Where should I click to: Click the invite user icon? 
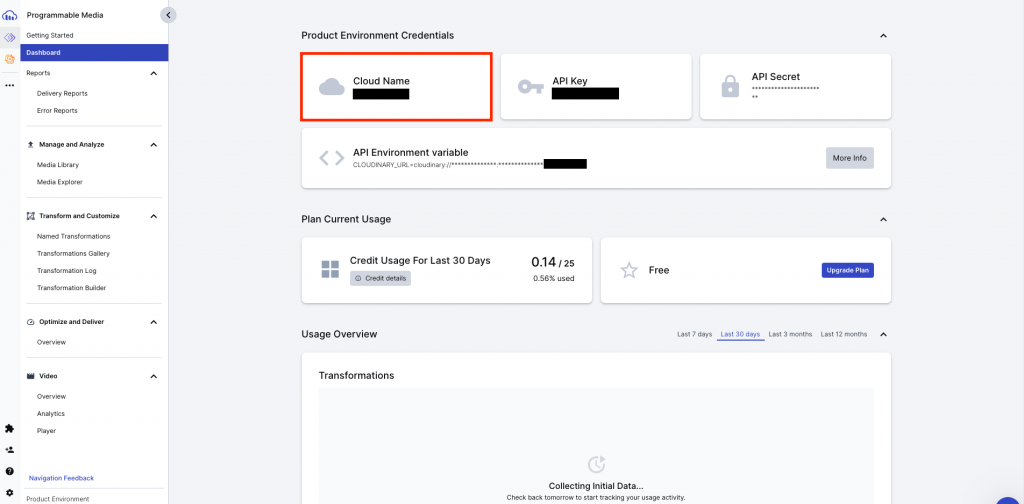(9, 450)
